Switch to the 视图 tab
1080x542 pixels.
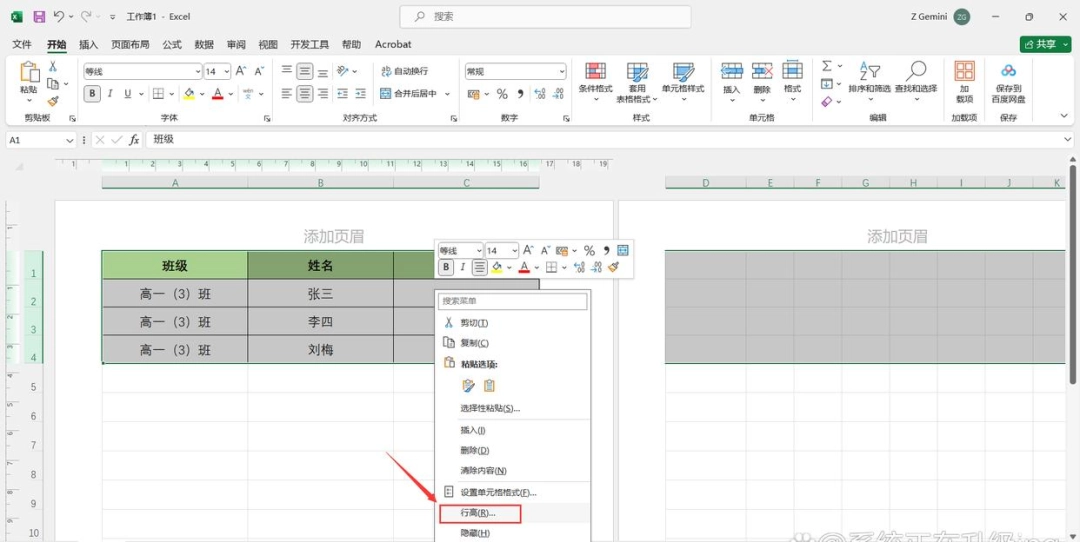click(x=268, y=44)
